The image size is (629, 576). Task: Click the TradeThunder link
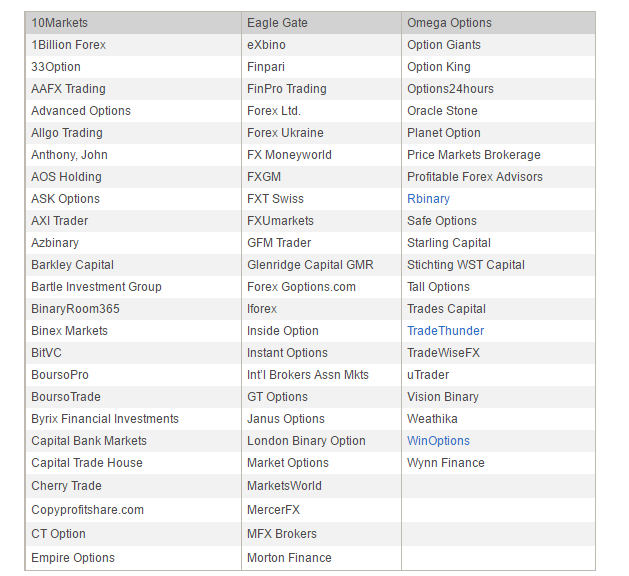[x=445, y=331]
